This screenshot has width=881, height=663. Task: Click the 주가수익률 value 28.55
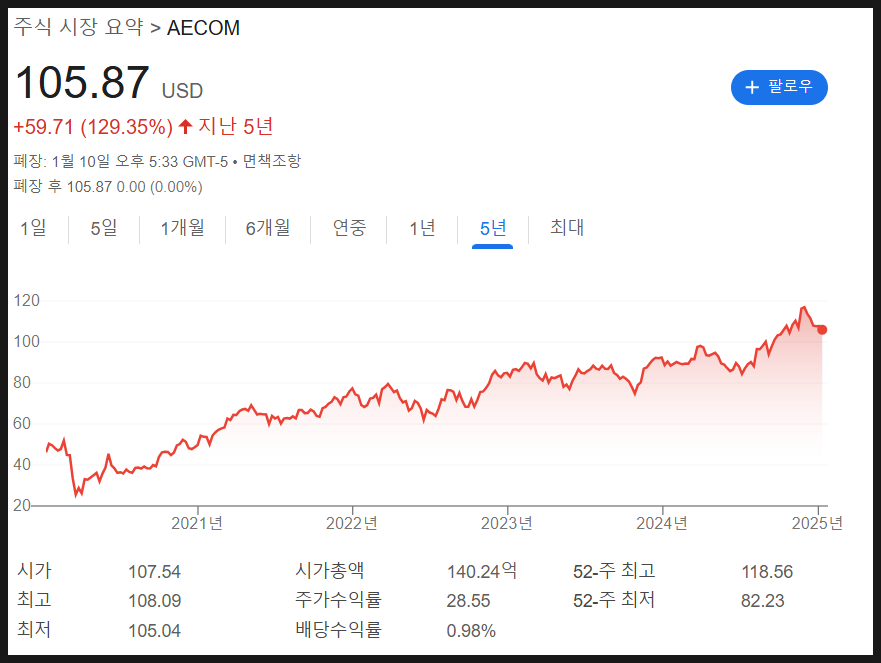click(469, 601)
